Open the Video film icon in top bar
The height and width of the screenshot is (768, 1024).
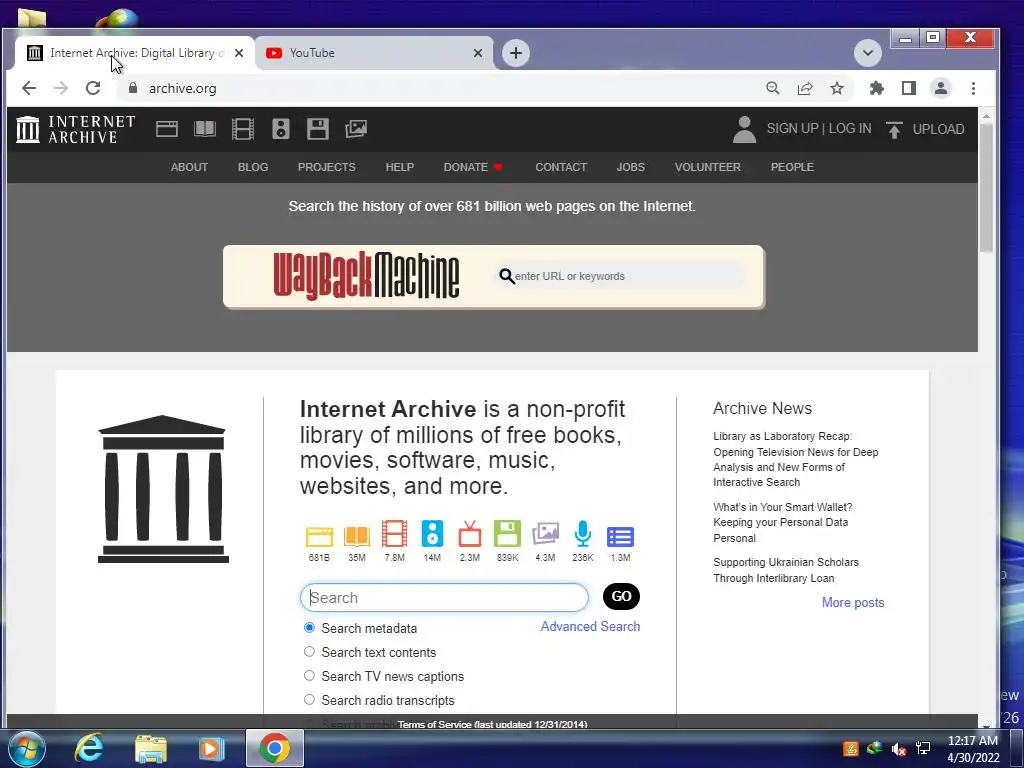(242, 129)
